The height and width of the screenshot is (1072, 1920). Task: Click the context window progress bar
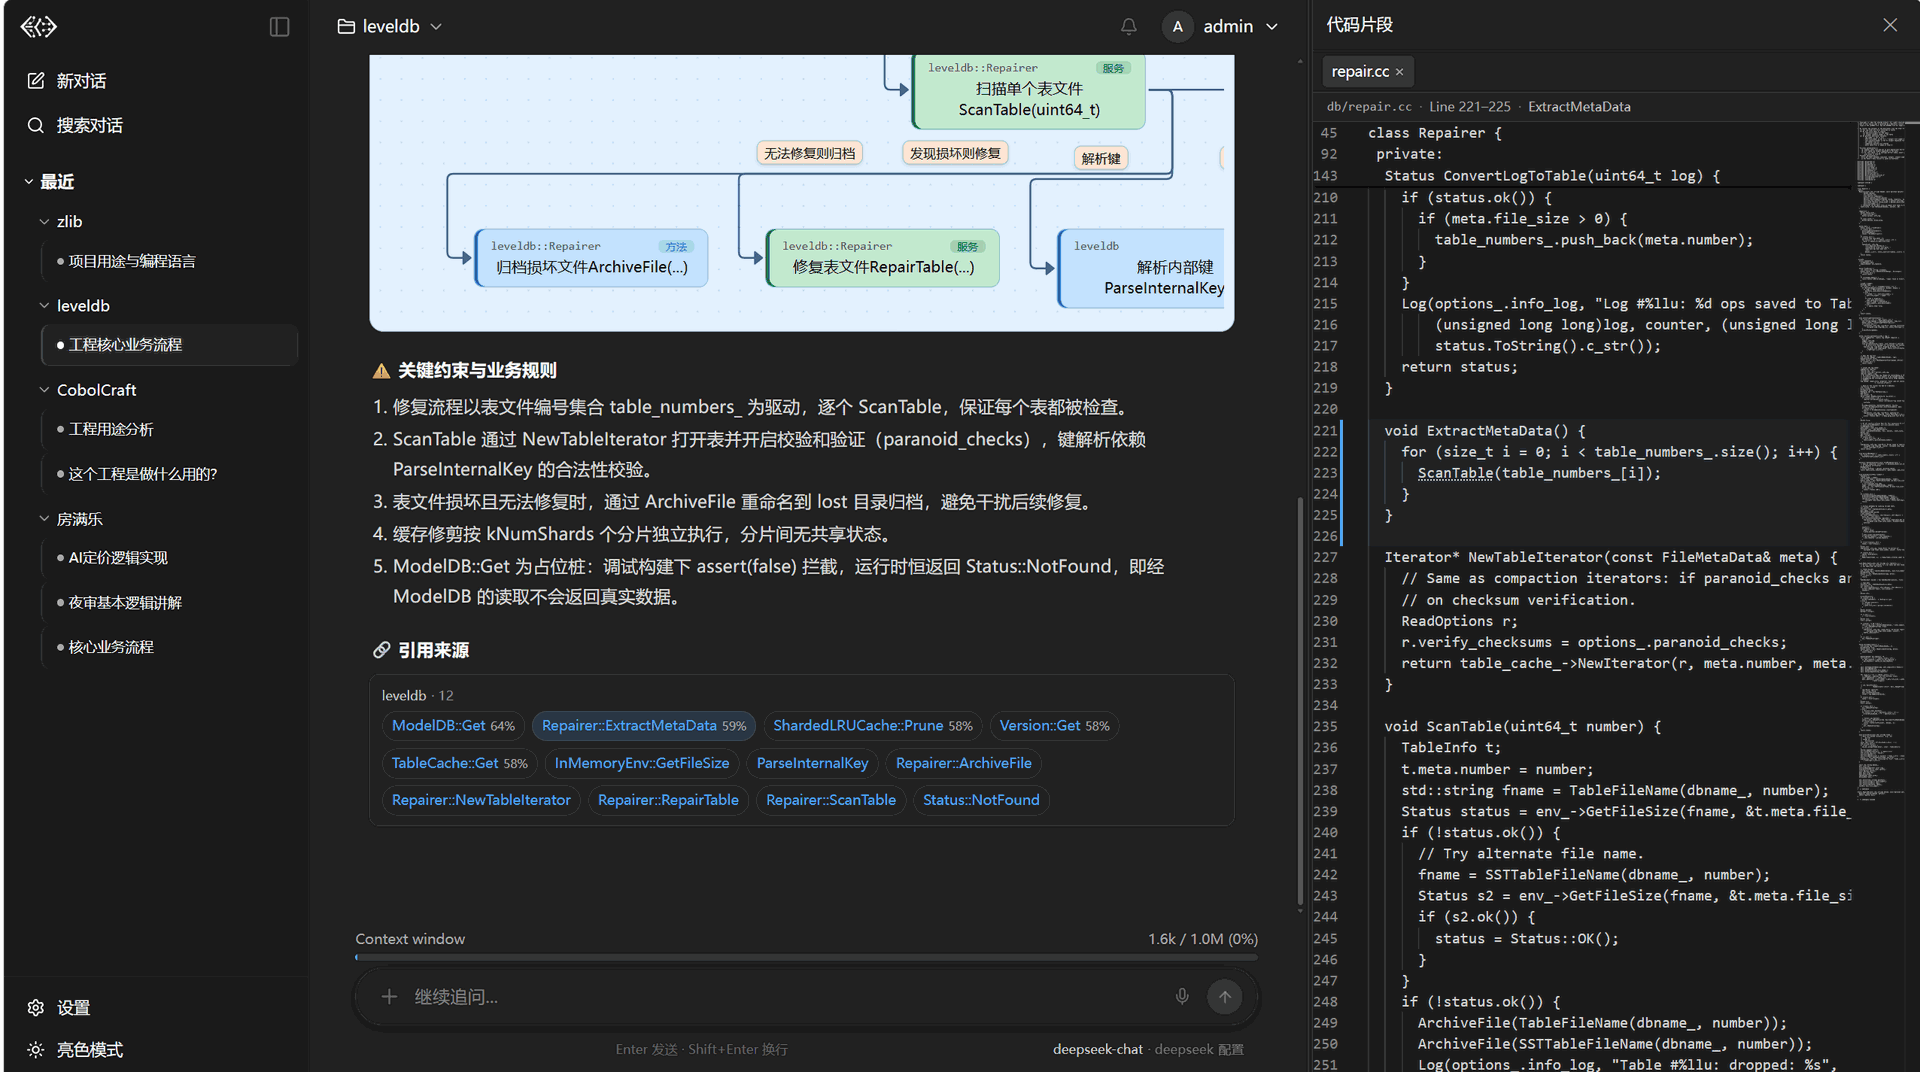806,957
